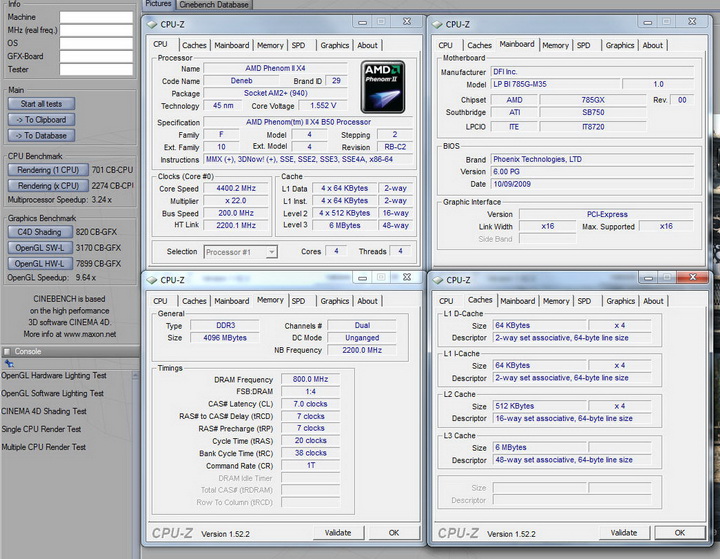Minimize the top-left CPU-Z window
Image resolution: width=720 pixels, height=559 pixels.
[363, 22]
